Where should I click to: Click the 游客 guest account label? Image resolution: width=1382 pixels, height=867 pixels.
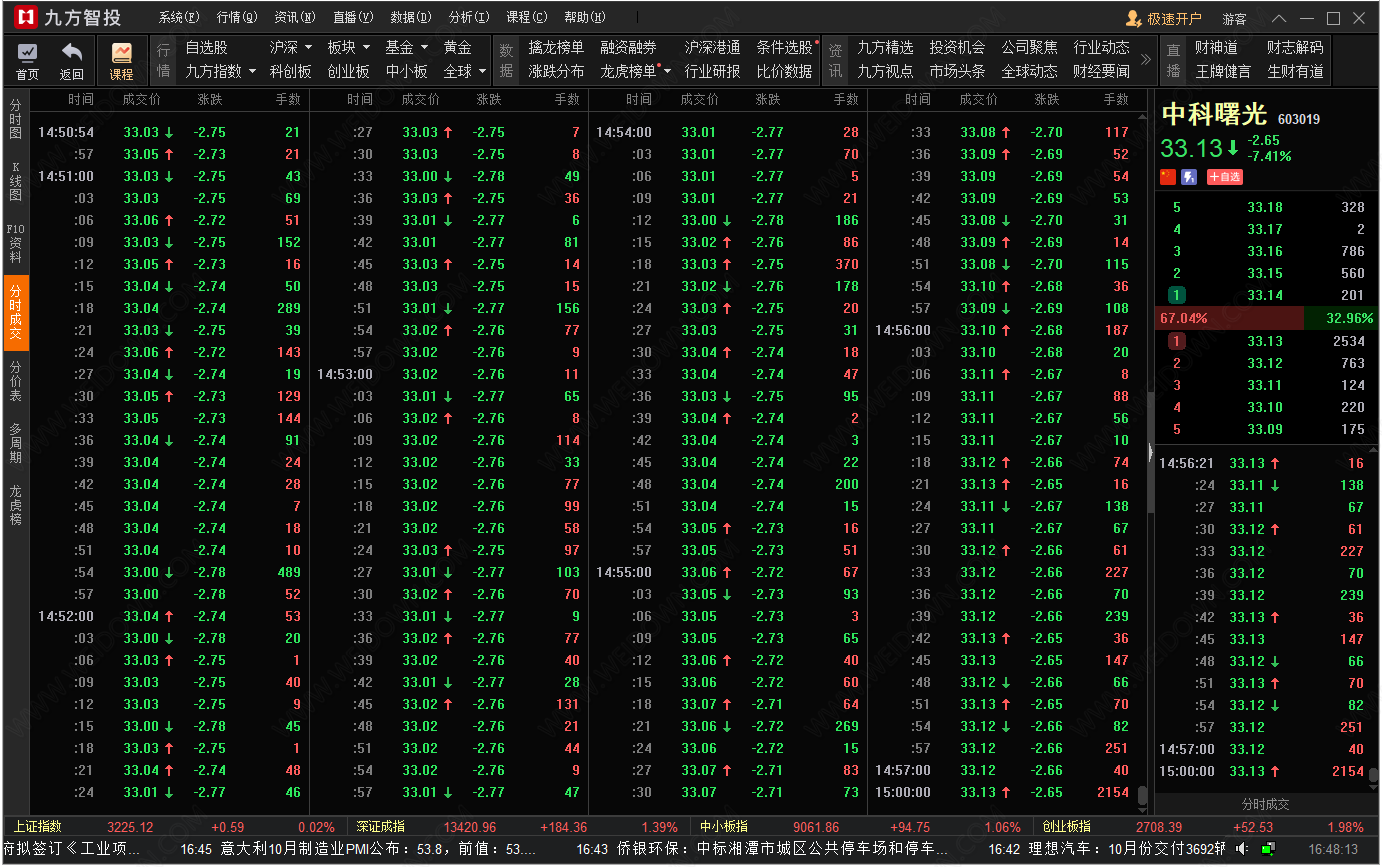pos(1234,18)
